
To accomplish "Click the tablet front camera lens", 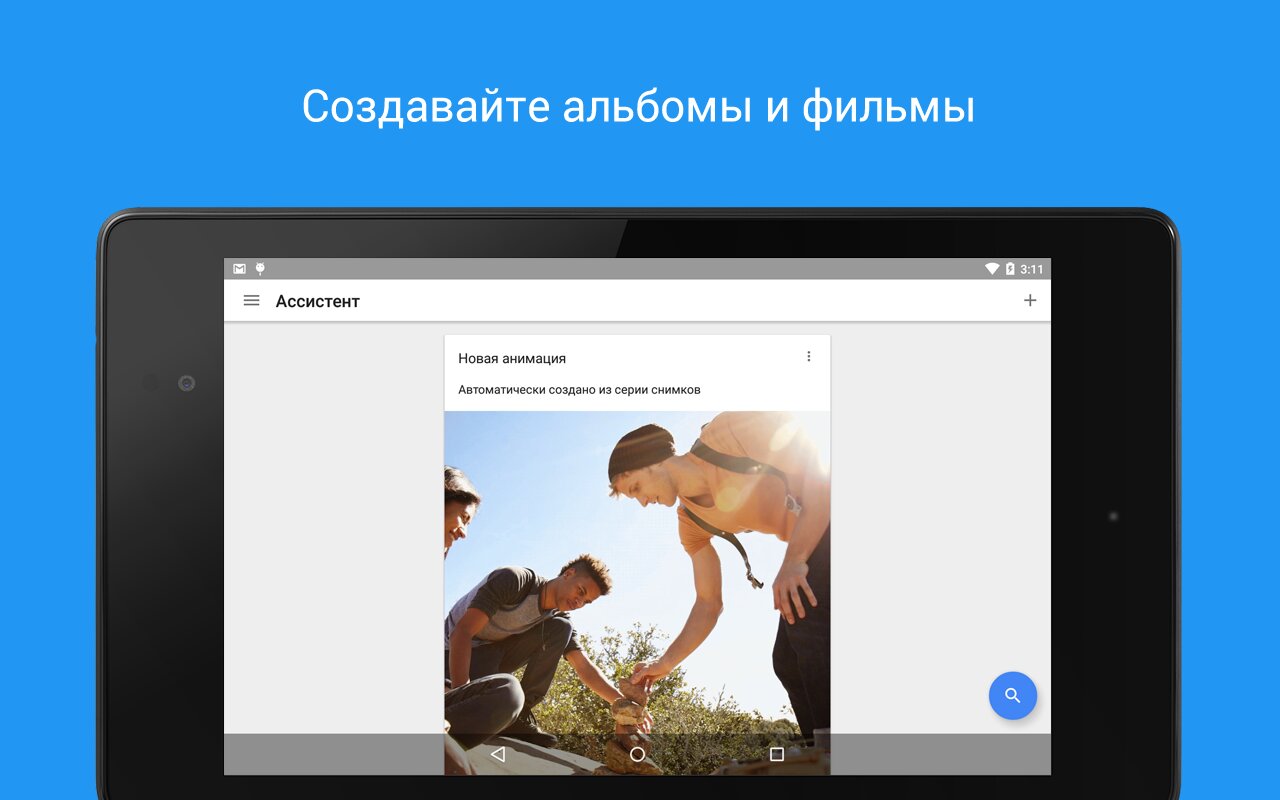I will [x=186, y=383].
